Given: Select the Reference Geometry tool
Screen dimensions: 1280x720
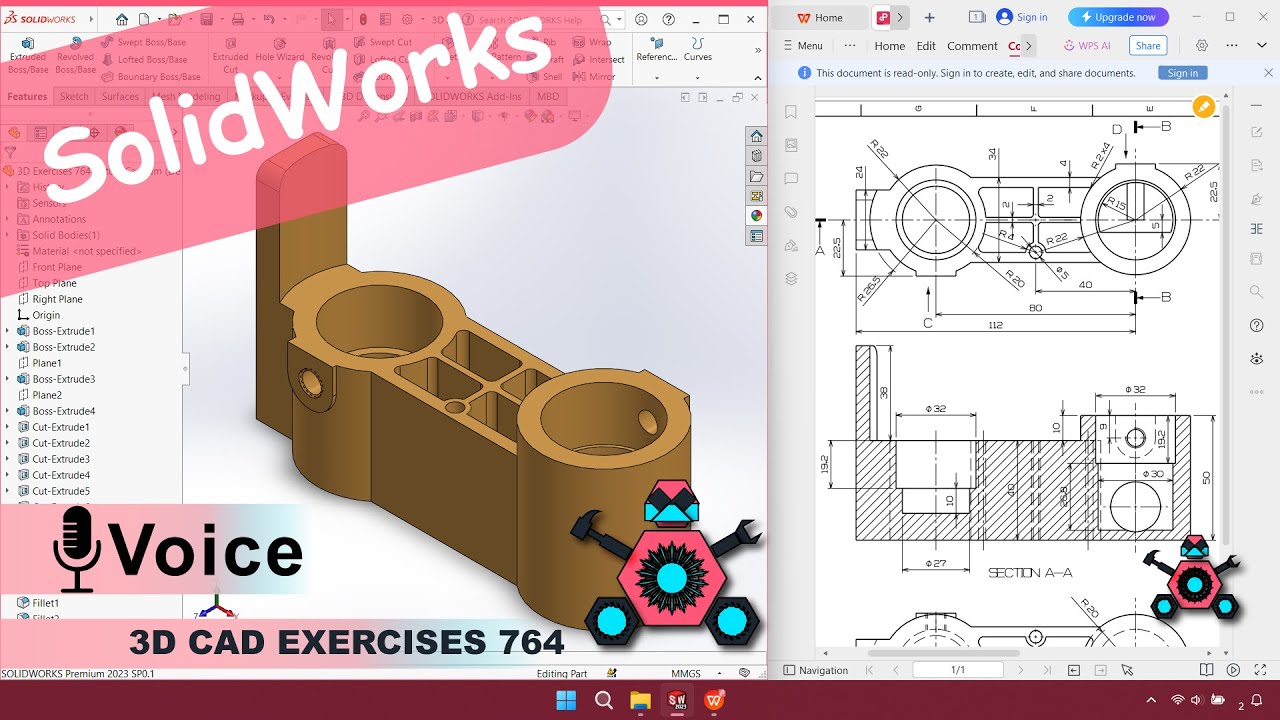Looking at the screenshot, I should pos(657,49).
